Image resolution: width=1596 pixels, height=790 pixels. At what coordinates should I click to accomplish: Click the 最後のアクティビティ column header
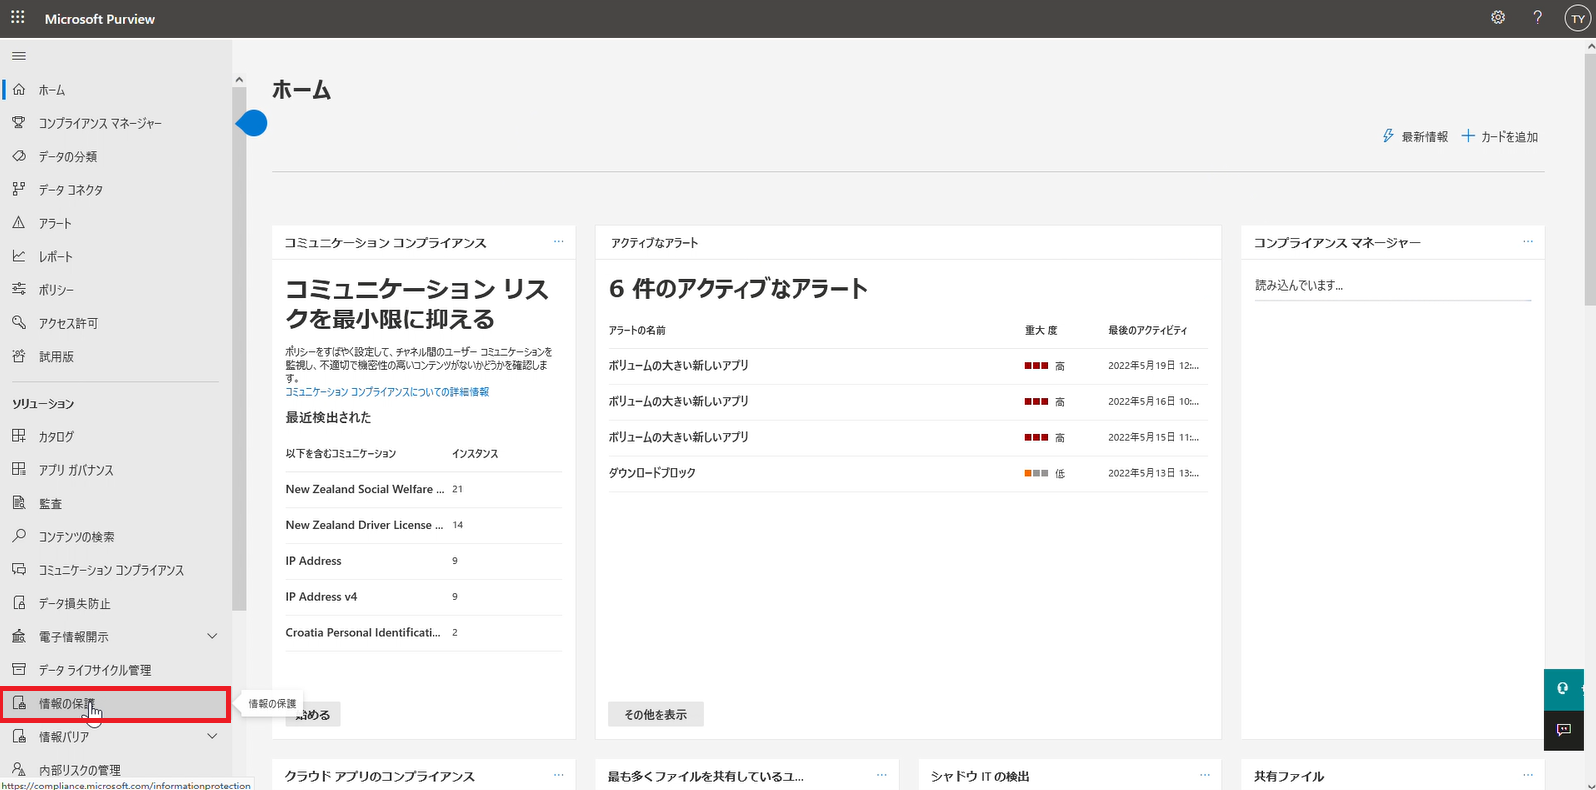[x=1148, y=330]
